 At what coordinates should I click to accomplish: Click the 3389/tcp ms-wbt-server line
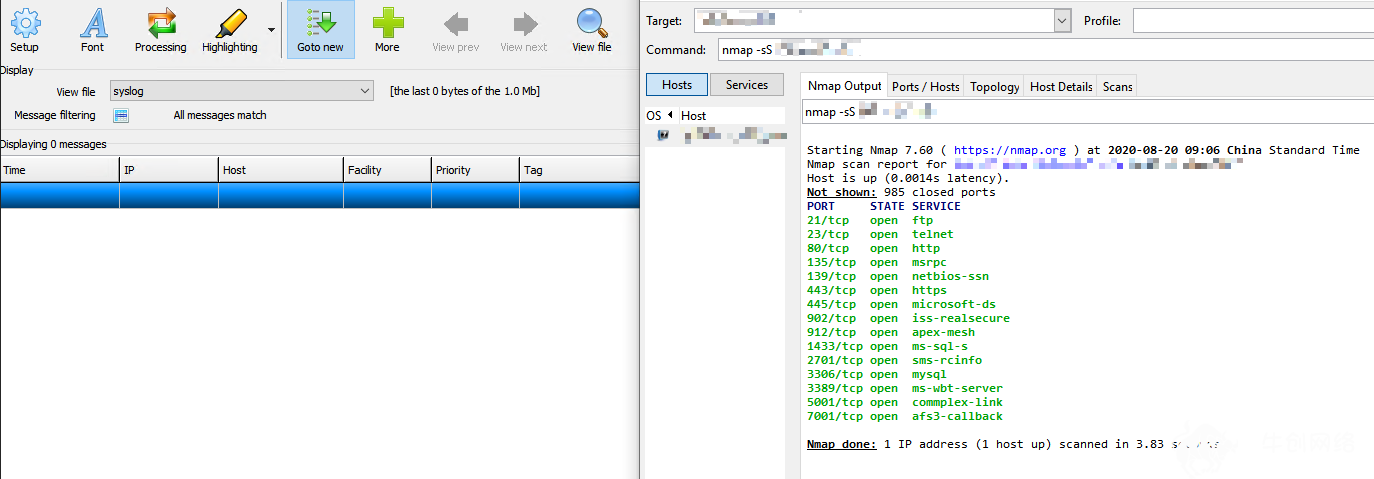click(x=905, y=388)
